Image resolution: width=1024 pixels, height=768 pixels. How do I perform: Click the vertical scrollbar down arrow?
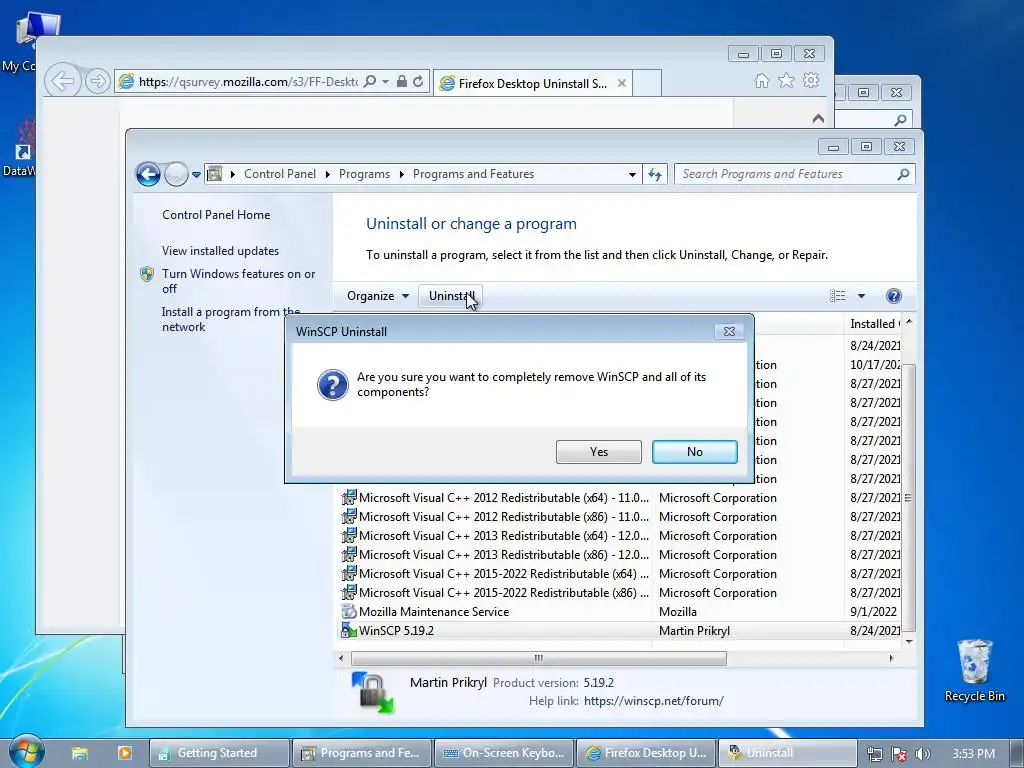(x=908, y=642)
